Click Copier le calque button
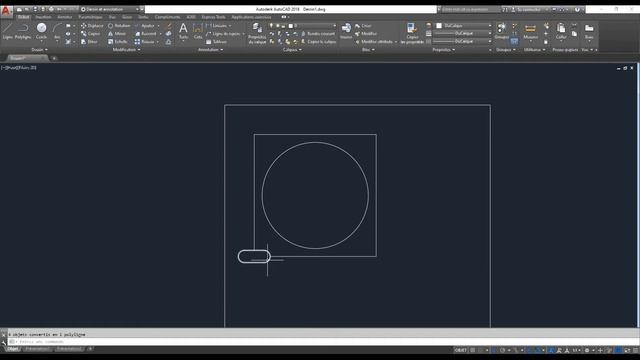 318,42
